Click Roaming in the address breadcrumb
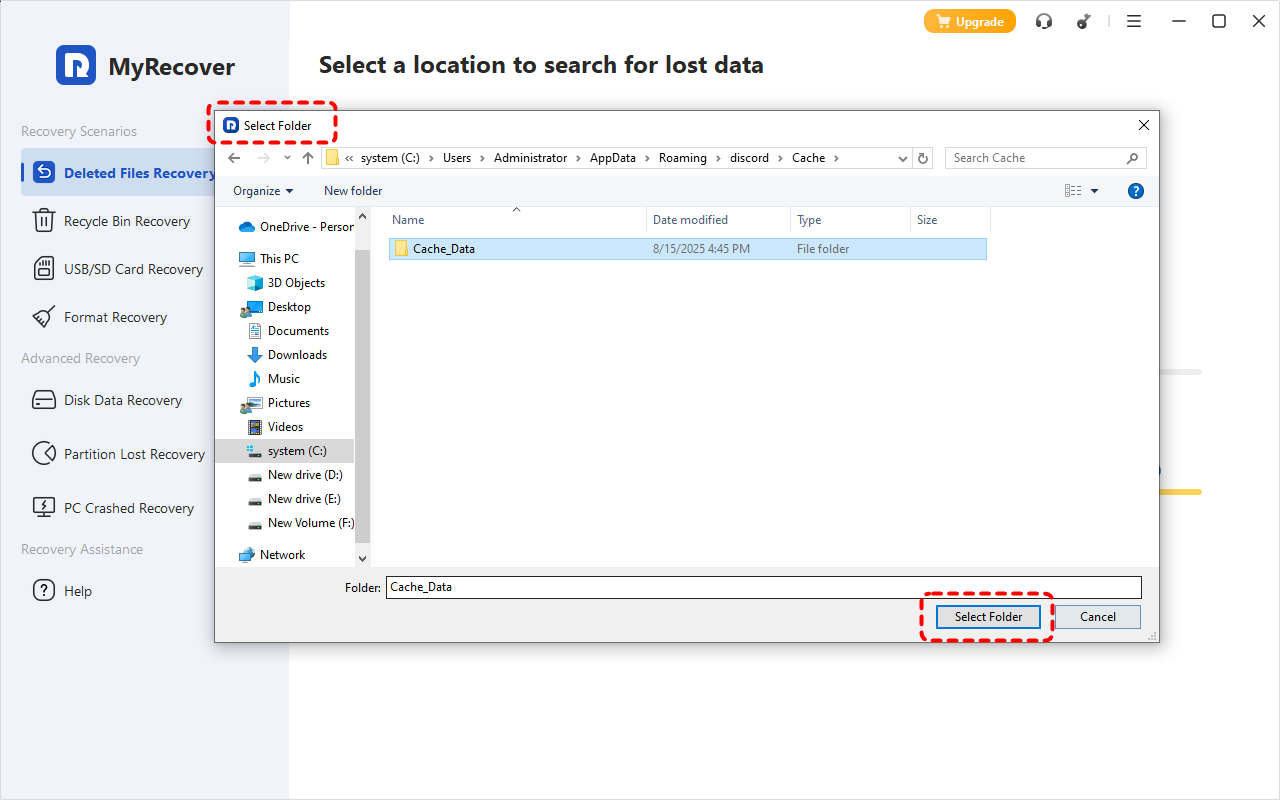Screen dimensions: 1280x800 coord(682,158)
